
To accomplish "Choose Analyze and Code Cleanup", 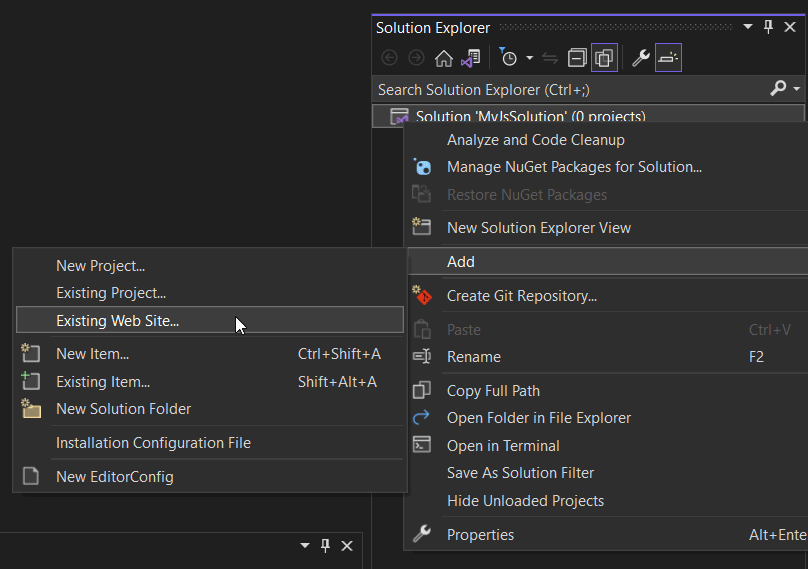I will [535, 140].
